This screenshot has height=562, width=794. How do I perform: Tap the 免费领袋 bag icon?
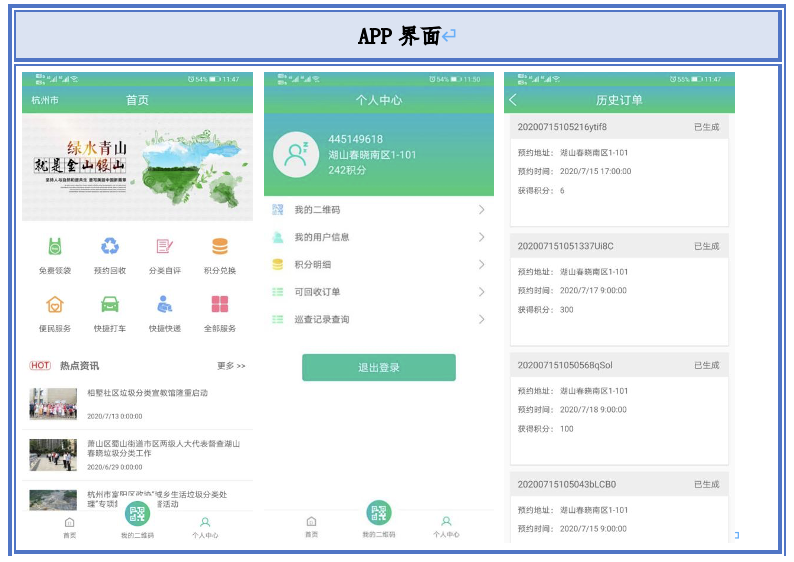click(55, 247)
